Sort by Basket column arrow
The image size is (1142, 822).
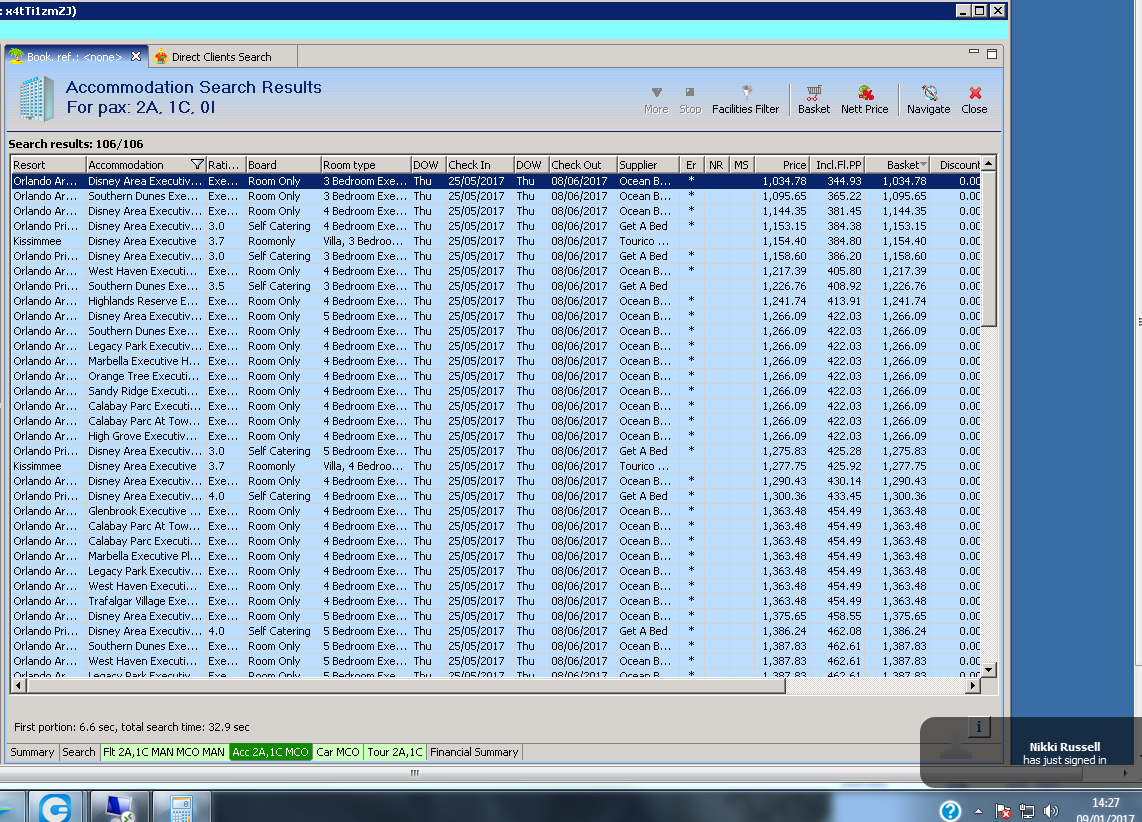point(923,165)
